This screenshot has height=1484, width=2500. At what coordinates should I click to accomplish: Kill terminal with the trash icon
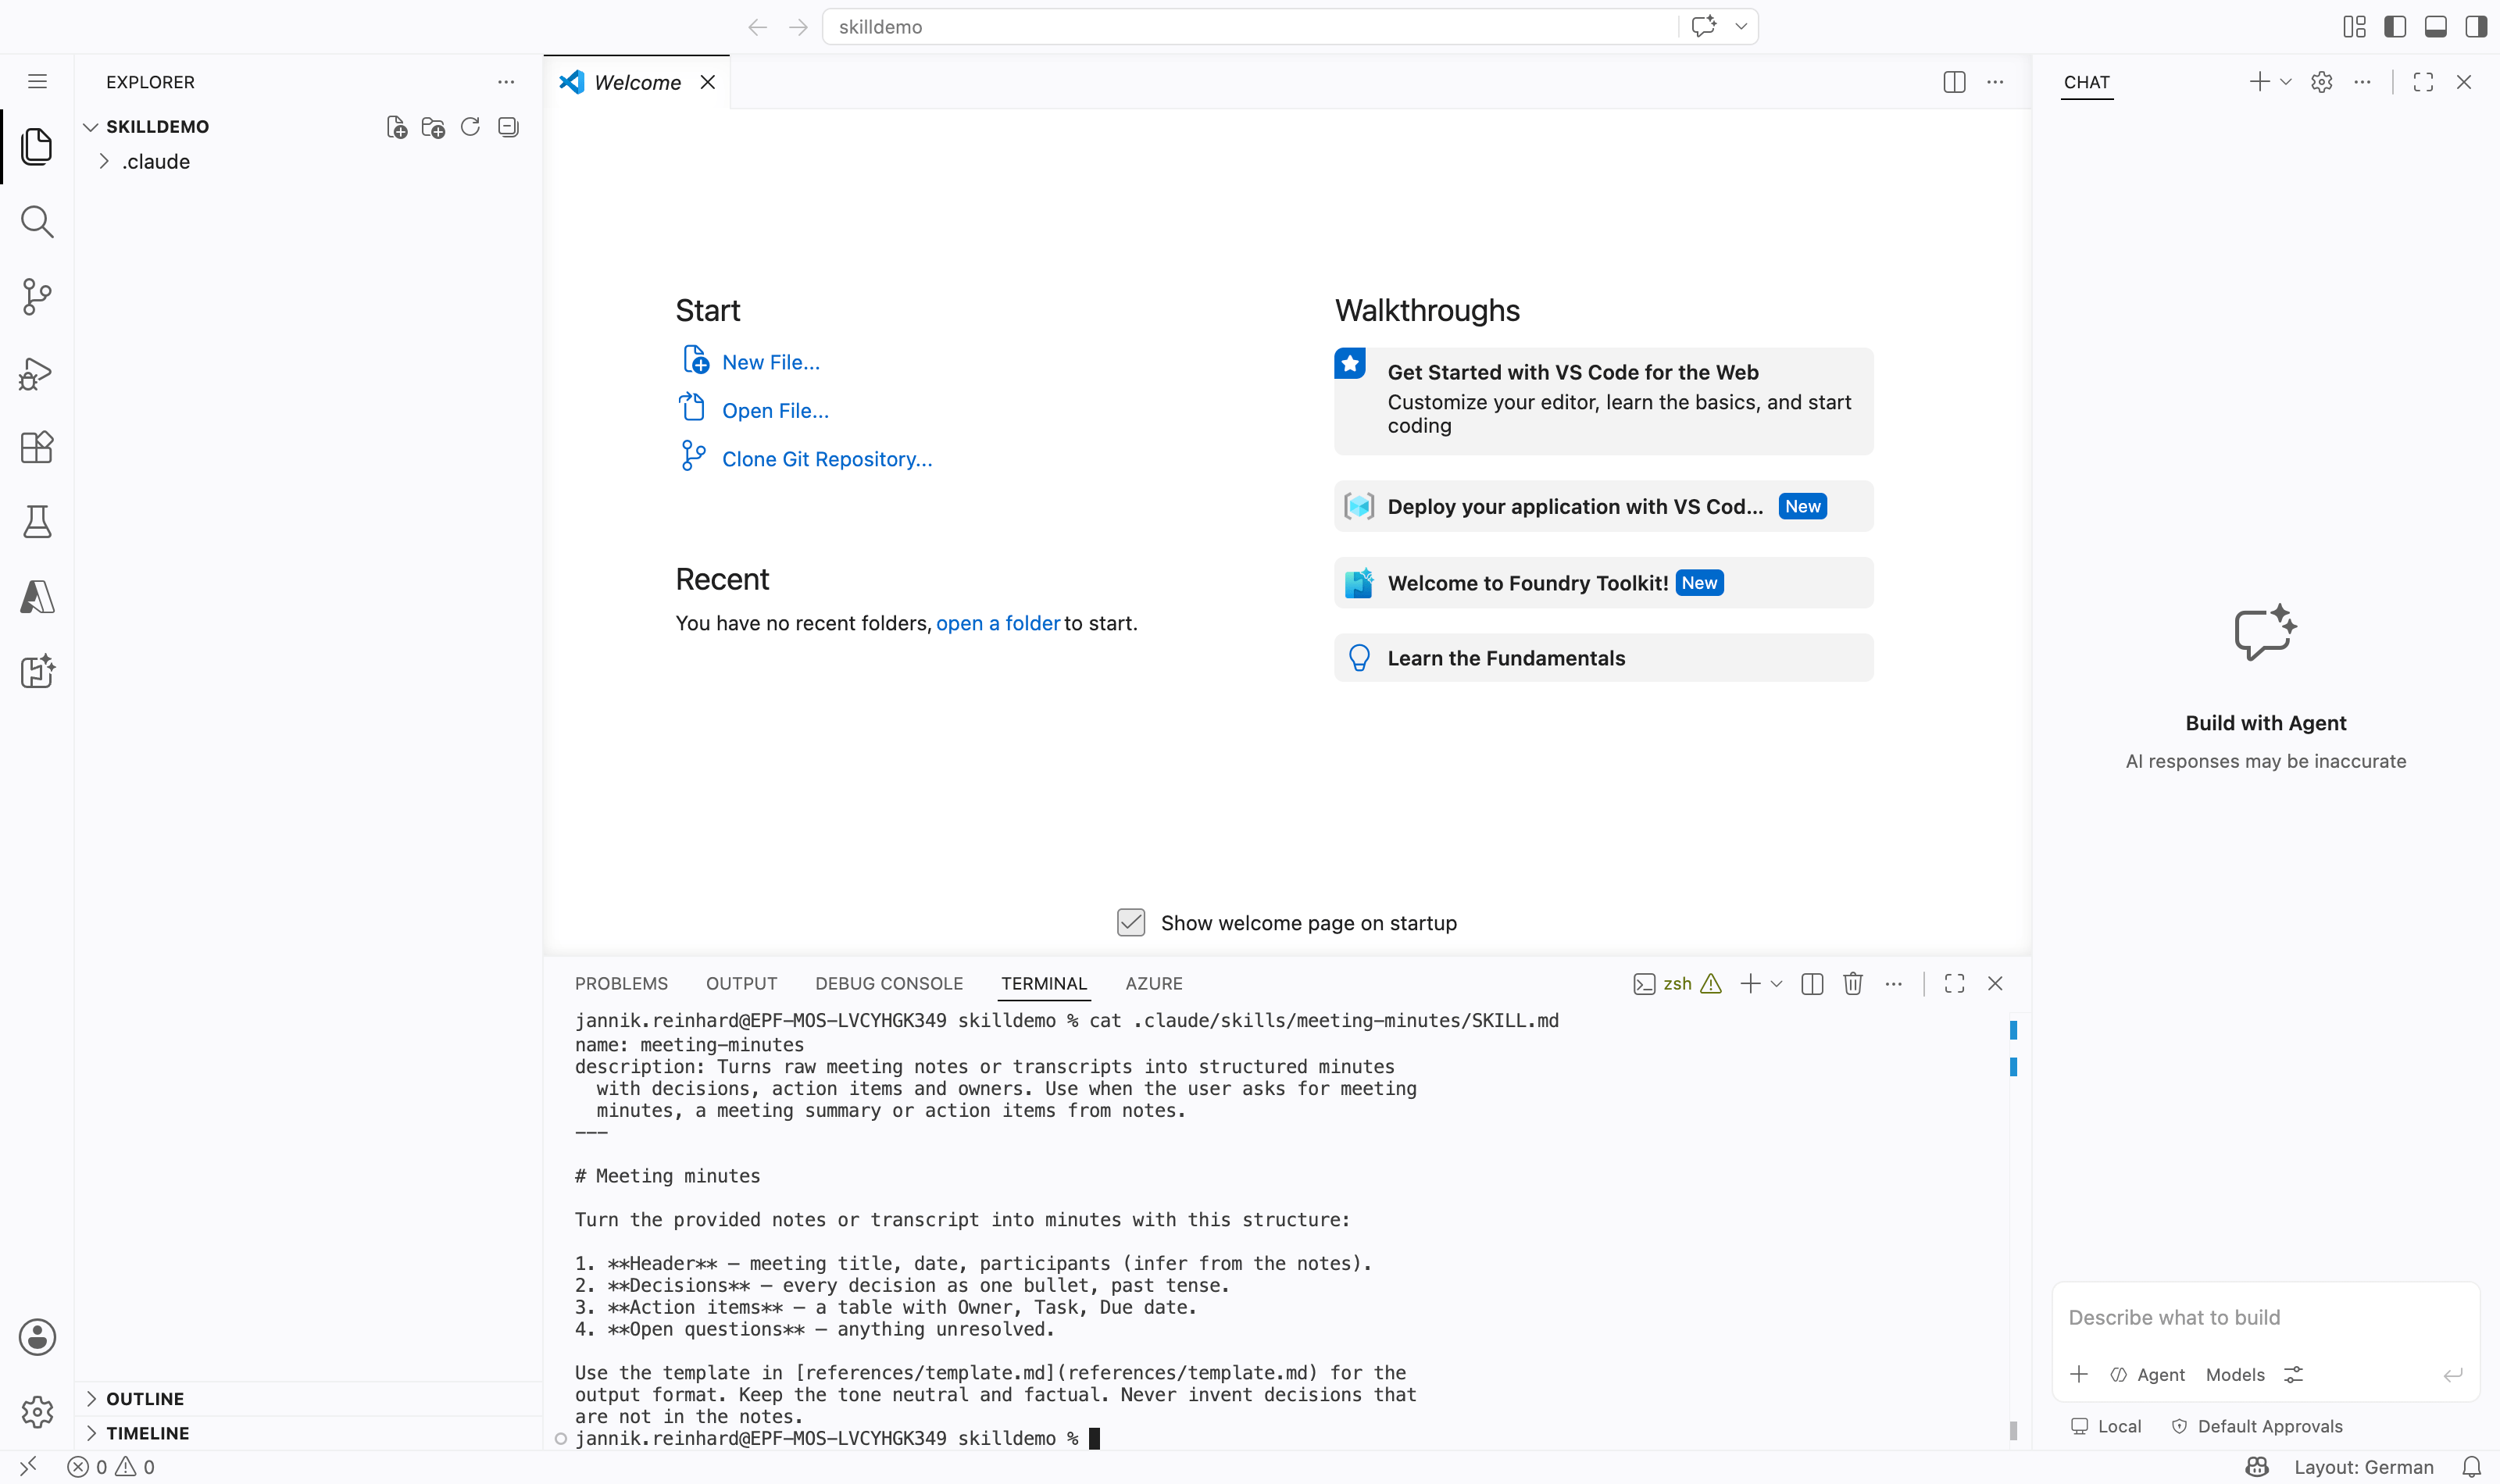click(x=1853, y=984)
